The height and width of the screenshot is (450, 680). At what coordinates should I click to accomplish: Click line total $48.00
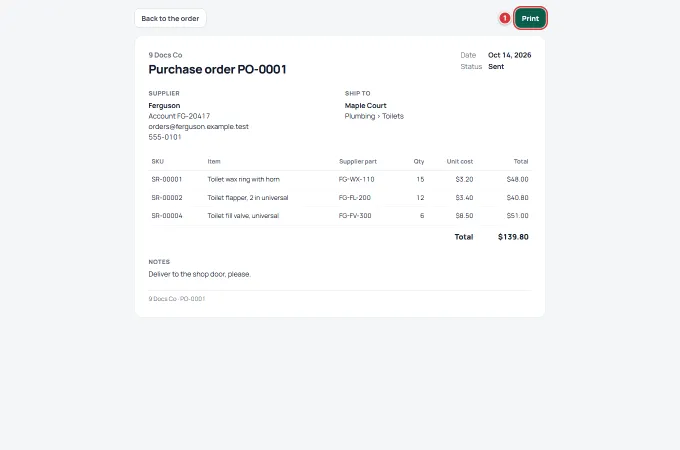click(517, 179)
